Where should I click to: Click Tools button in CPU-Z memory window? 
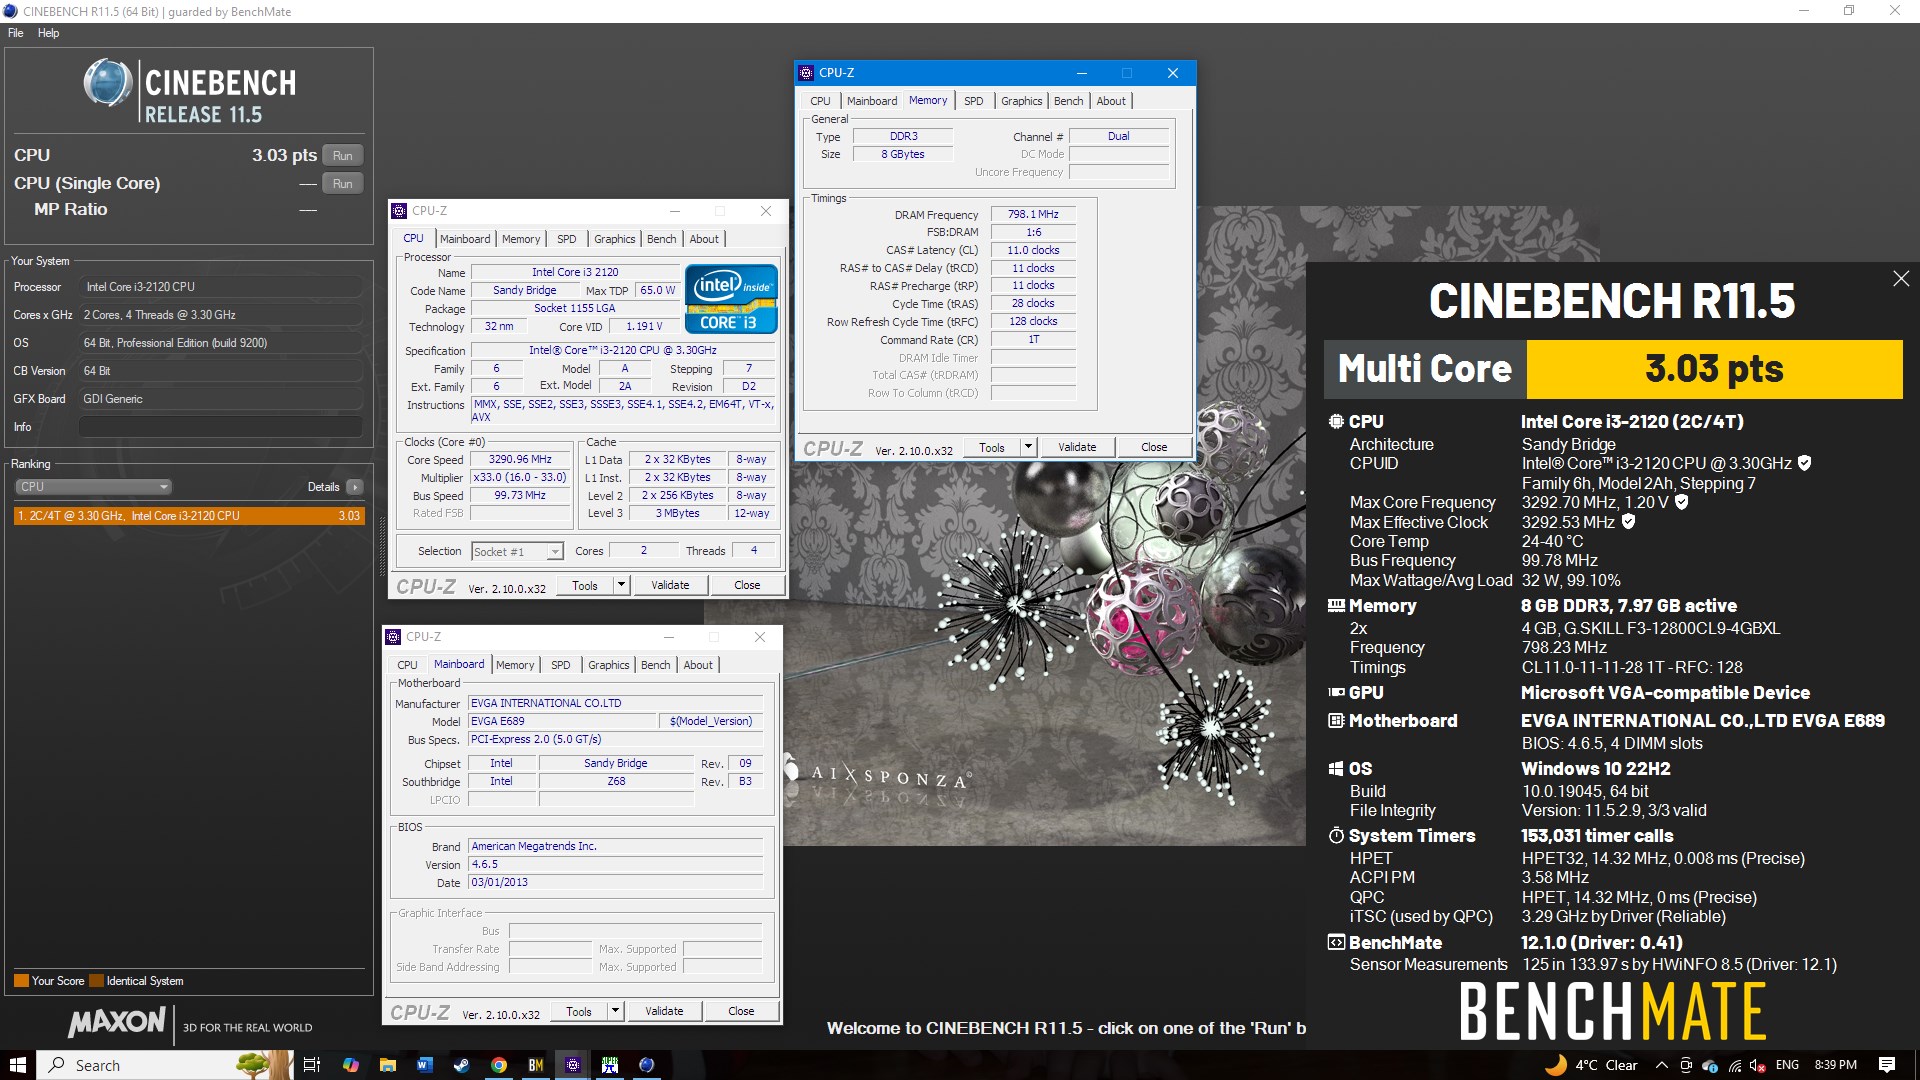(x=991, y=447)
